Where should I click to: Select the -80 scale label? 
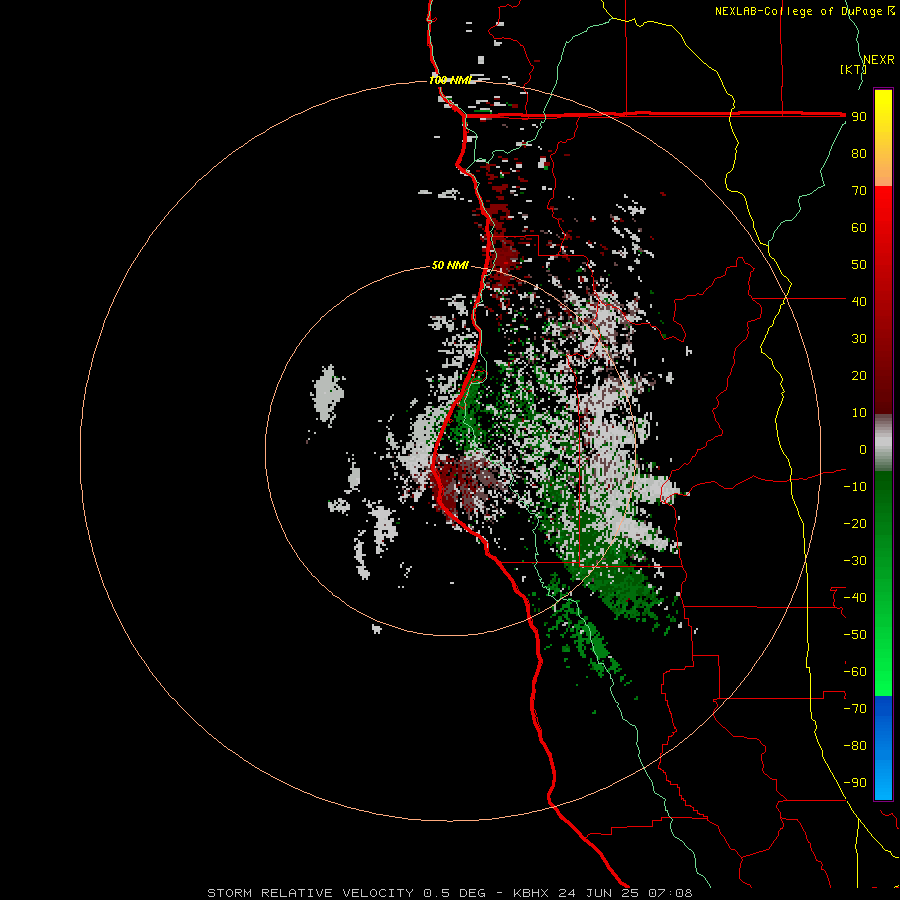(x=855, y=746)
